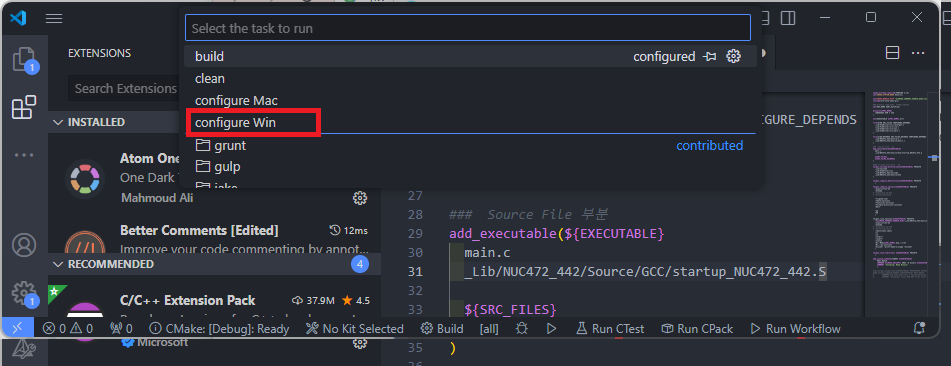
Task: Open the hamburger application menu
Action: click(54, 18)
